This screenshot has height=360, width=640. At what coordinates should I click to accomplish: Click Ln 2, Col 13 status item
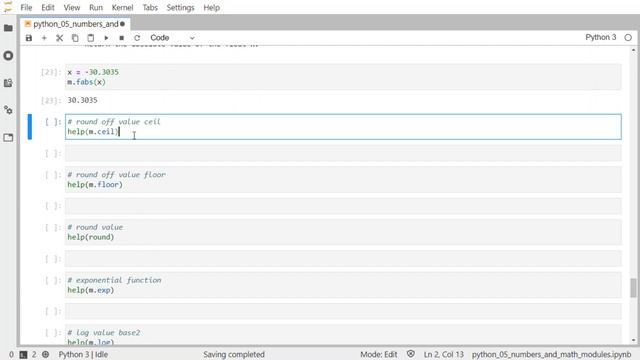pos(443,354)
